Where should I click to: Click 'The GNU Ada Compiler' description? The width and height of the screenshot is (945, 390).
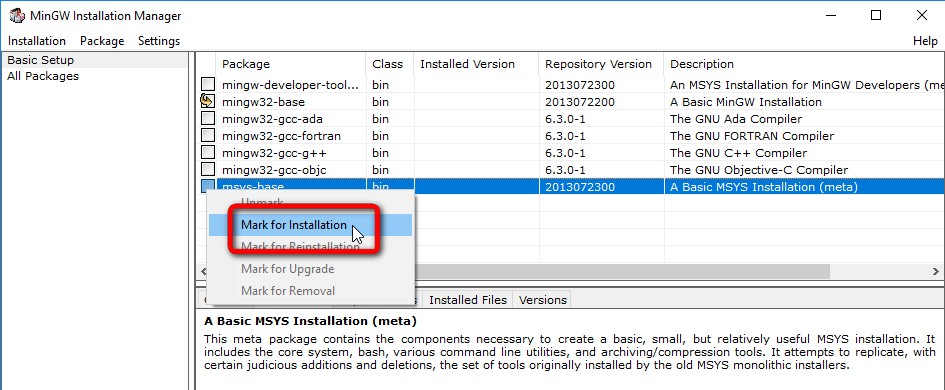(736, 119)
